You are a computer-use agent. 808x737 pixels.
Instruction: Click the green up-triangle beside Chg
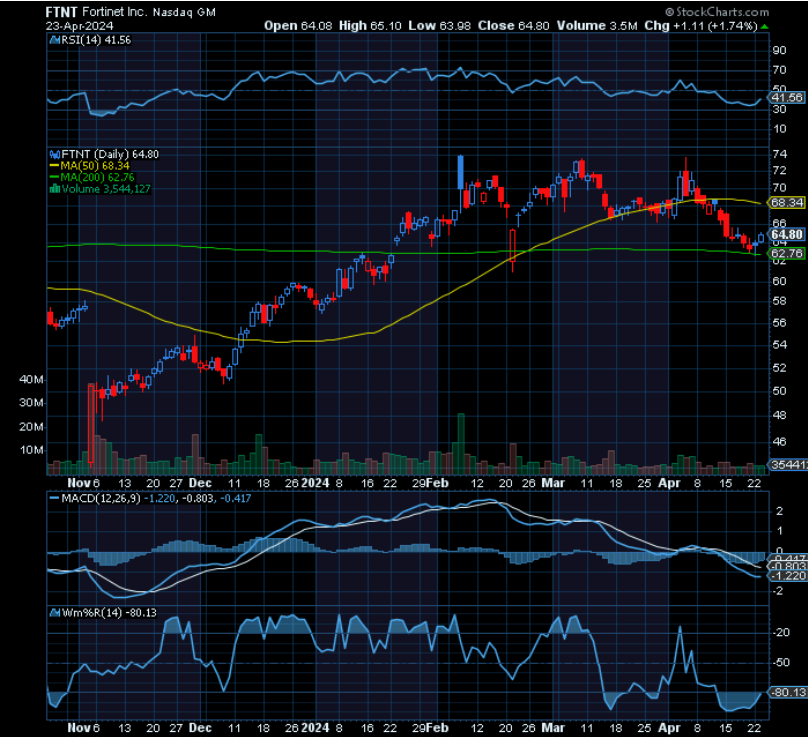point(765,26)
